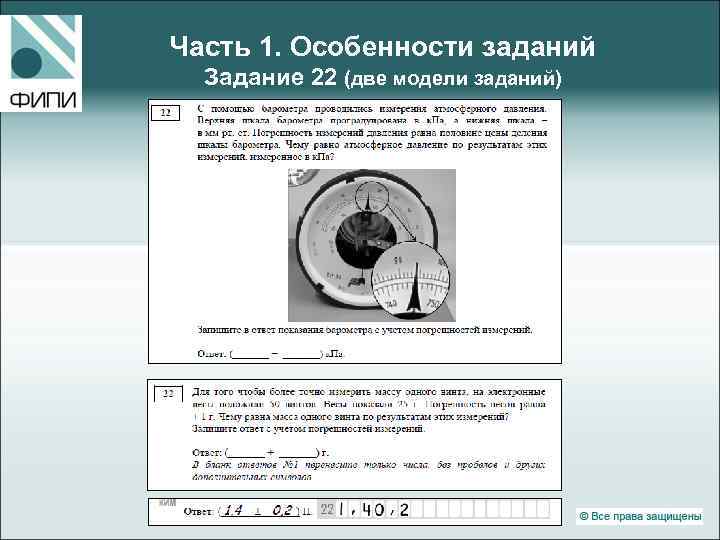
Task: Click the first answer cell containing '1'
Action: 341,509
